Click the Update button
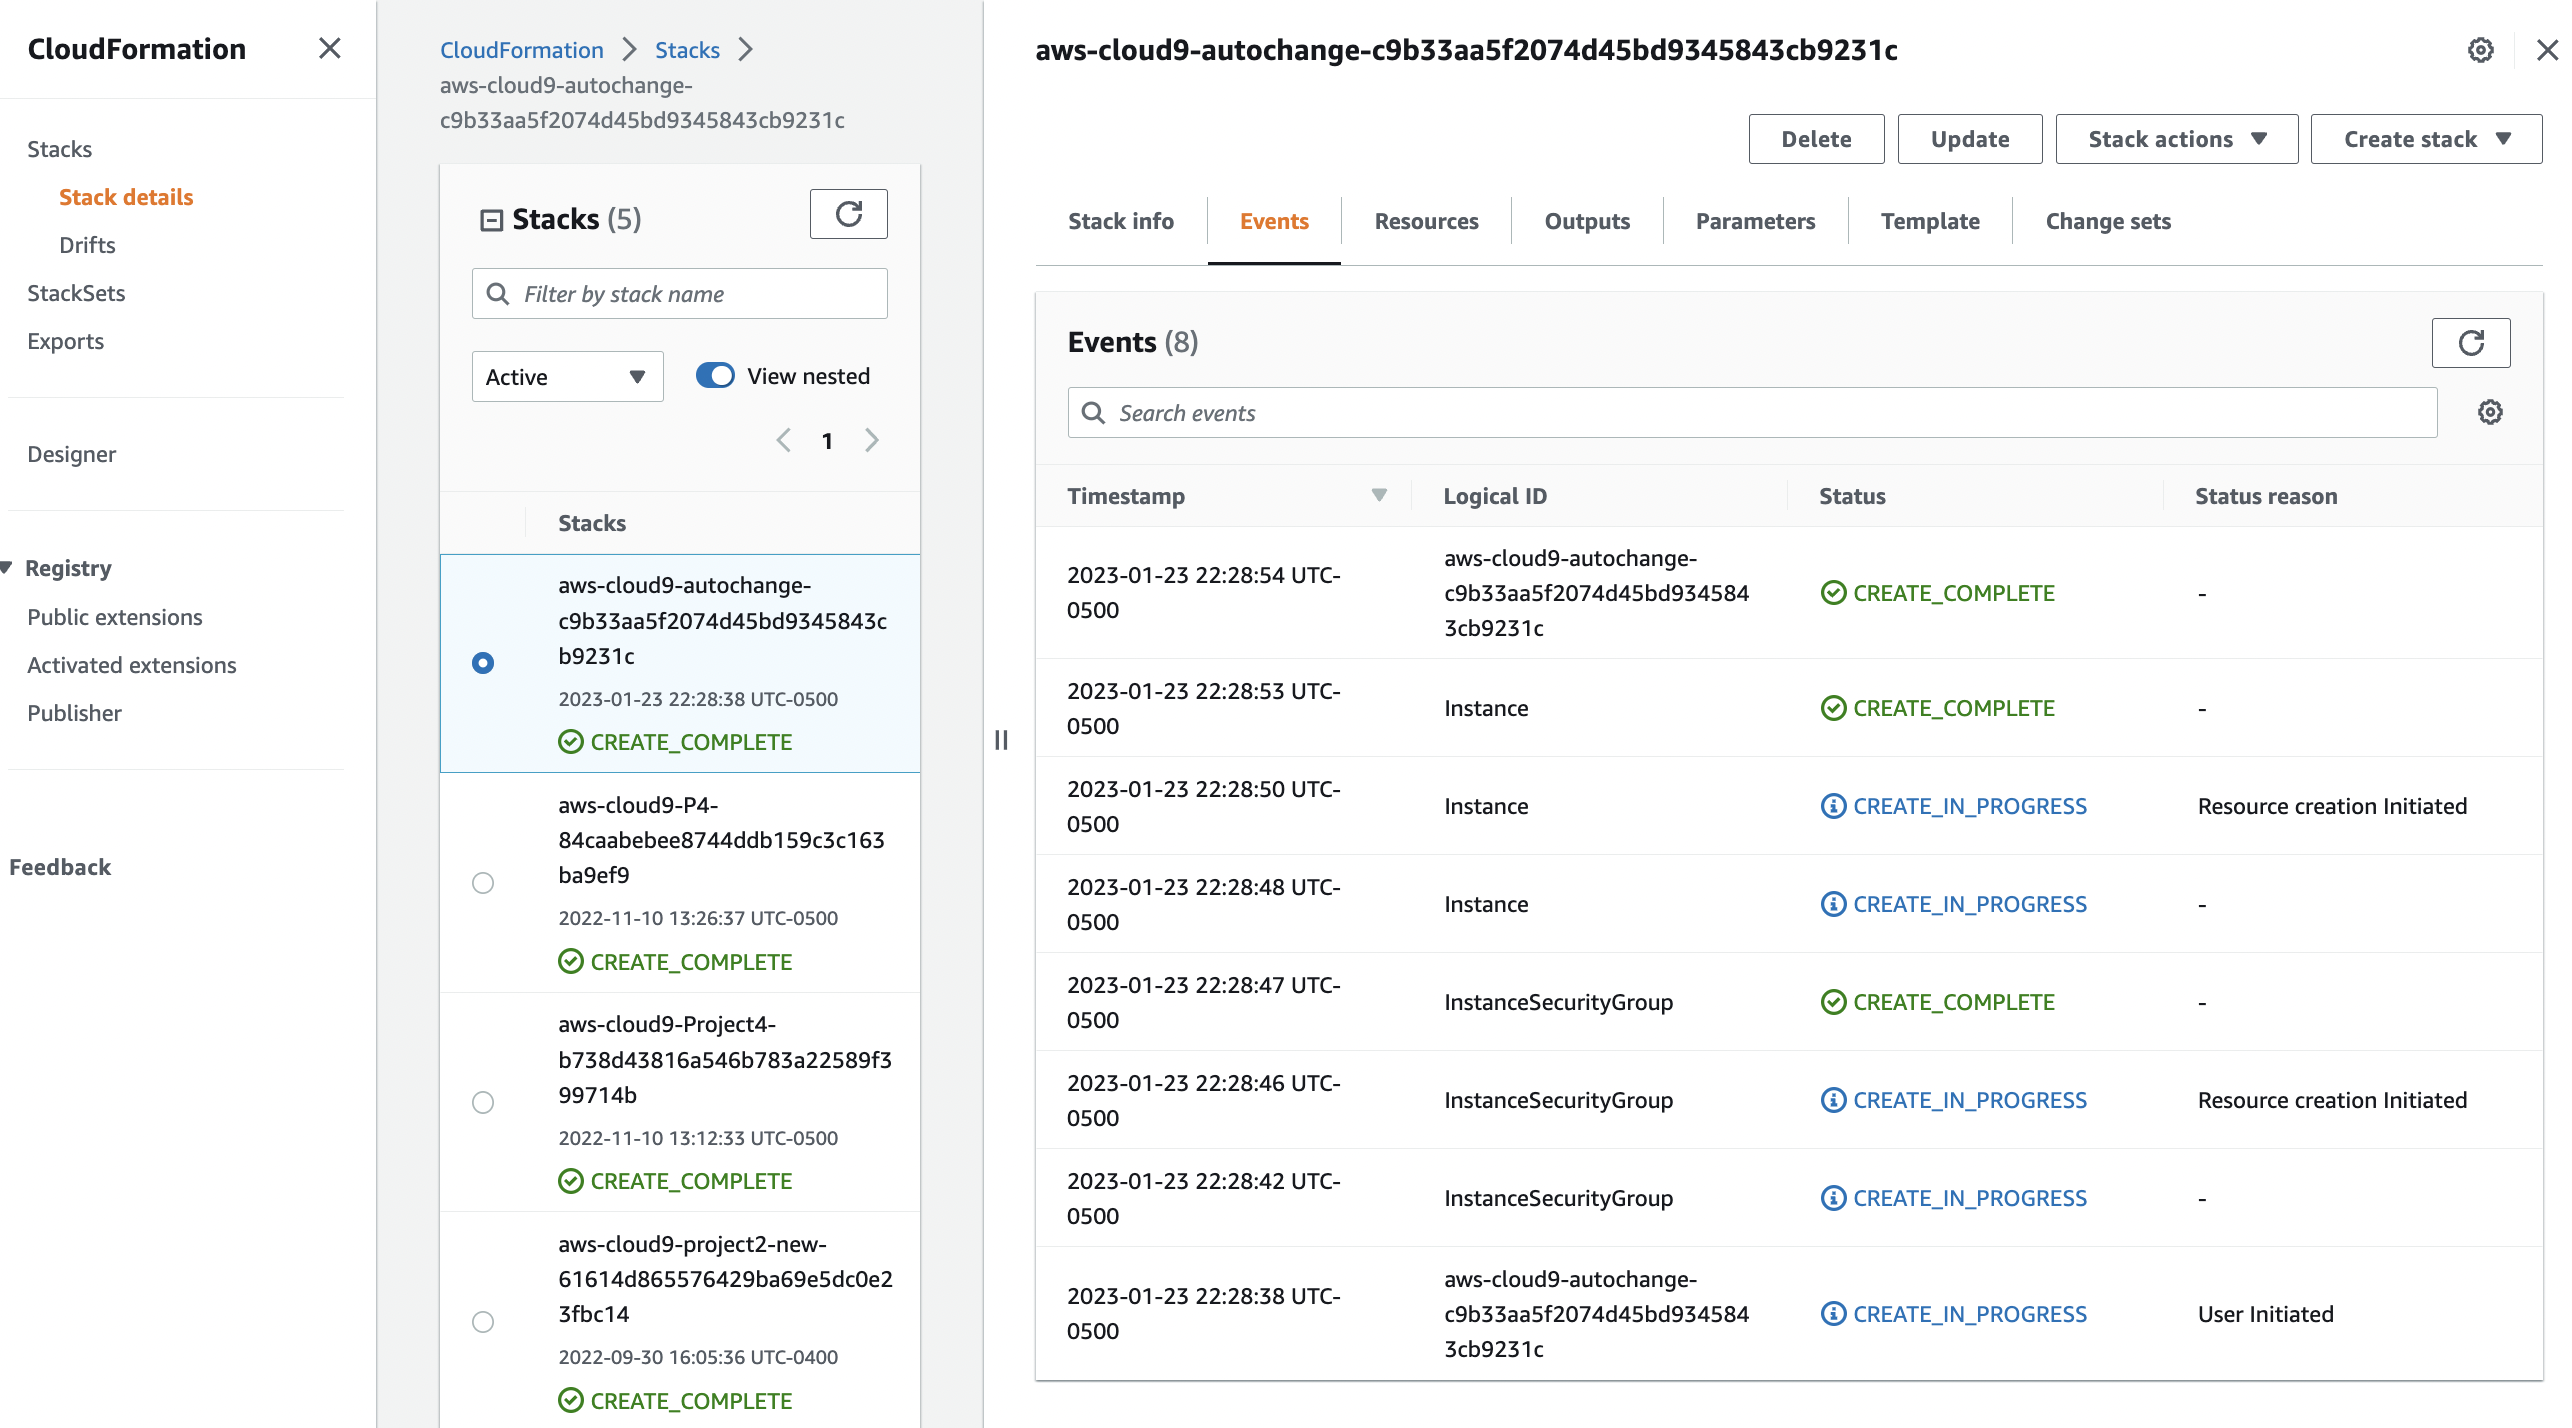2572x1428 pixels. pyautogui.click(x=1970, y=139)
